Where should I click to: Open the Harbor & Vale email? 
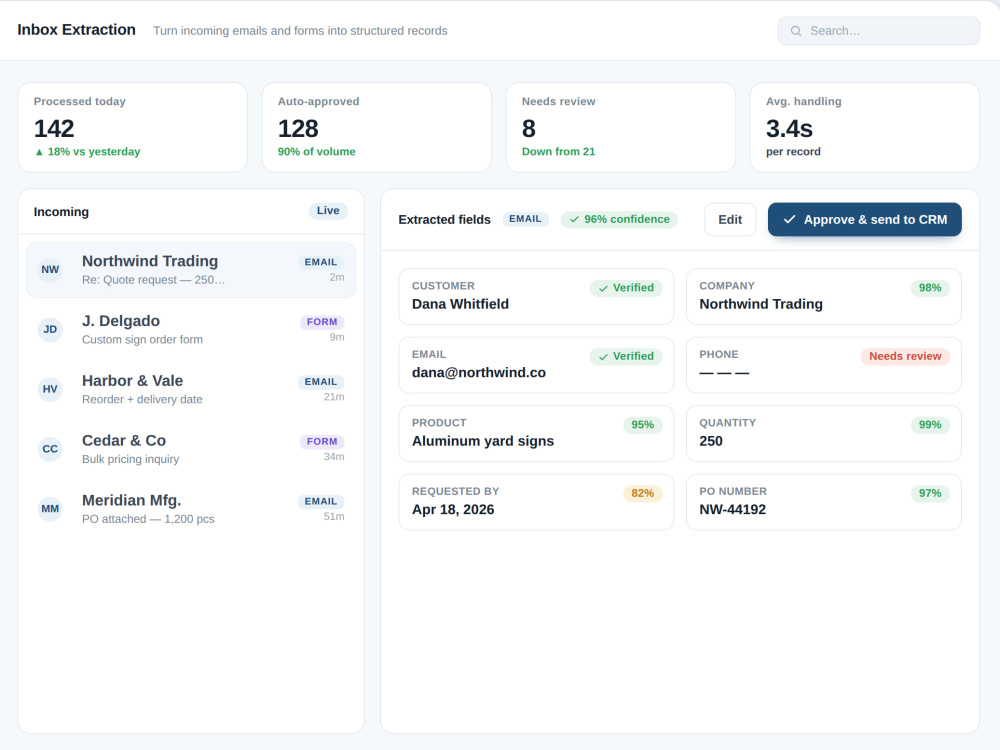coord(191,389)
